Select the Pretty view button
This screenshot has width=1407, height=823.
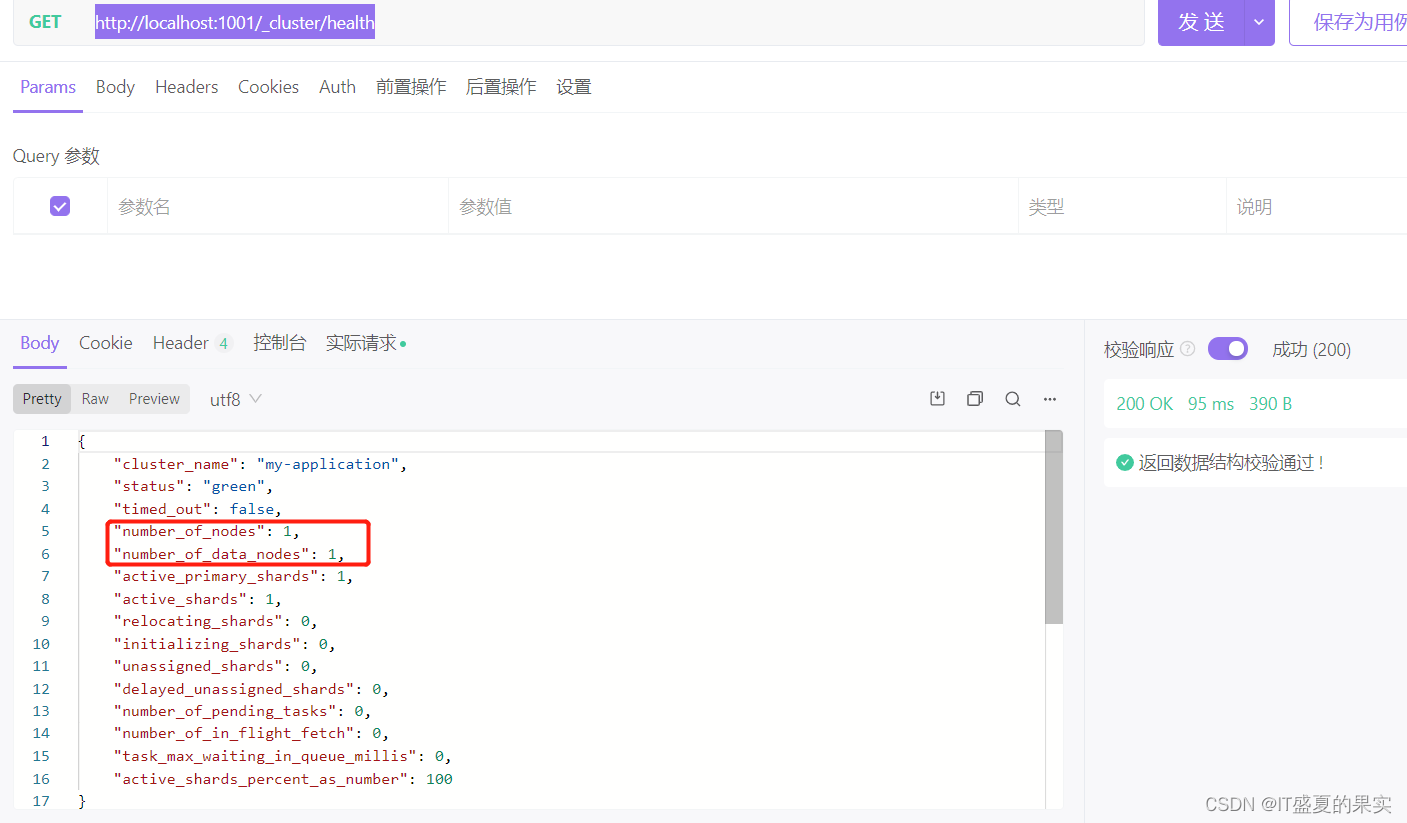click(x=42, y=399)
